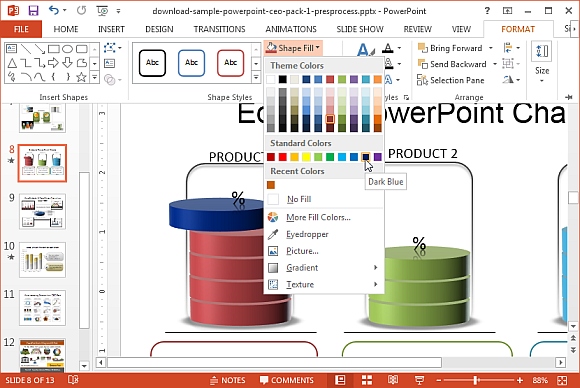Open the FILE tab
580x388 pixels.
[x=21, y=29]
